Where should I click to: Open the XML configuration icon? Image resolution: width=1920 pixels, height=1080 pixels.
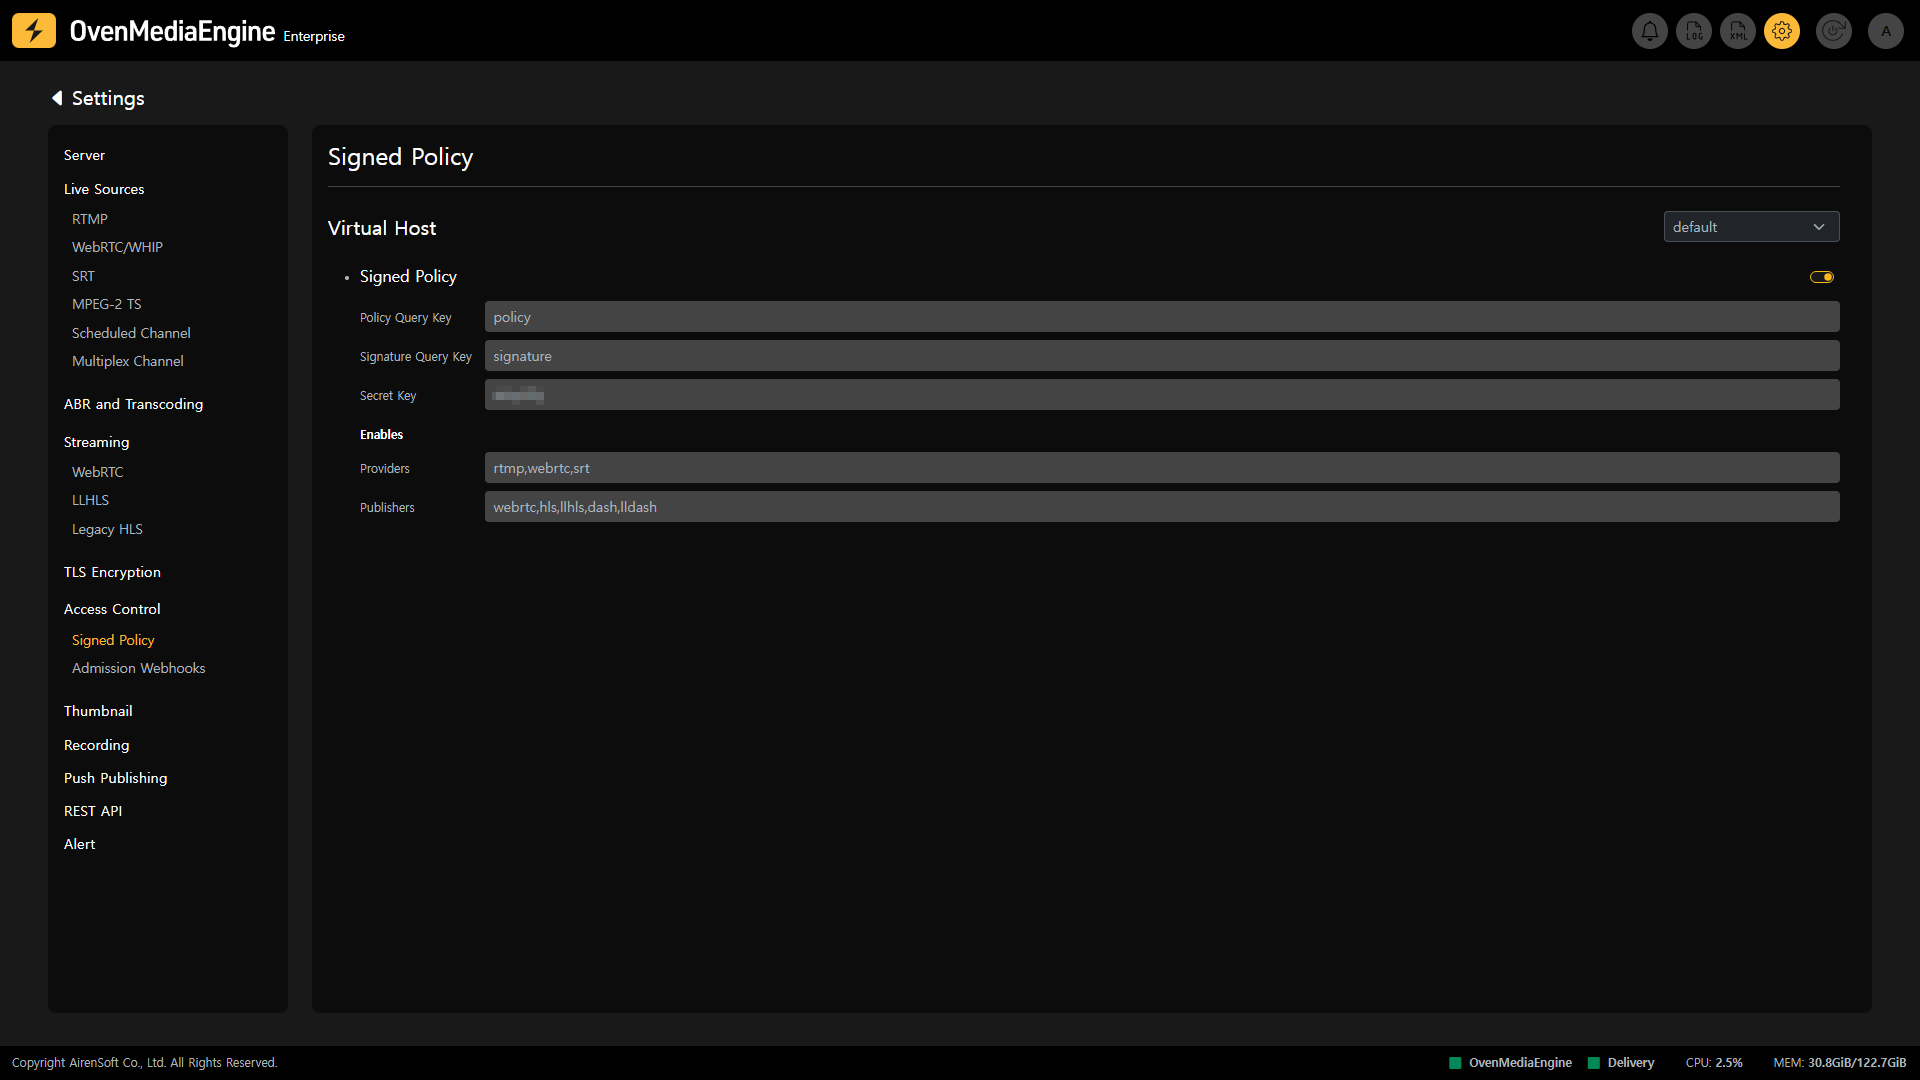tap(1738, 31)
